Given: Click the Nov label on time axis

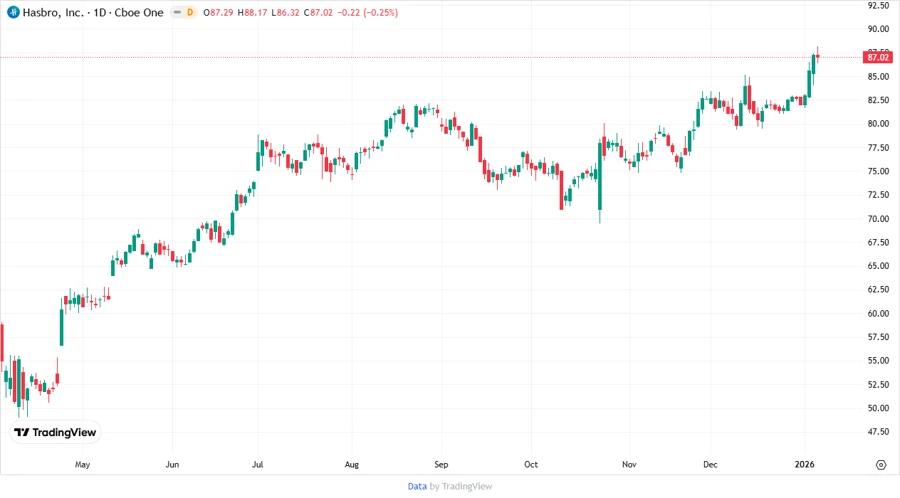Looking at the screenshot, I should [x=629, y=464].
